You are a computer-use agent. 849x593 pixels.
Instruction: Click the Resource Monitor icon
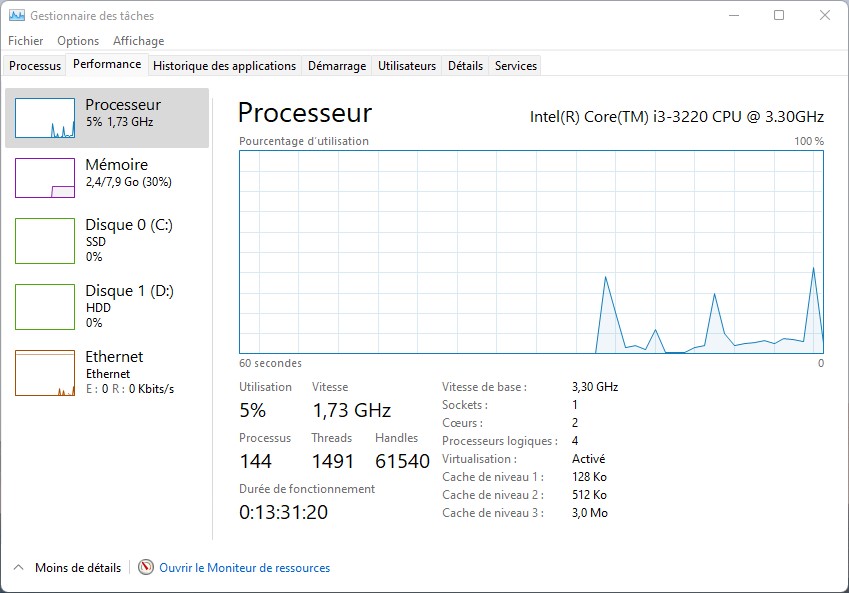pyautogui.click(x=146, y=568)
